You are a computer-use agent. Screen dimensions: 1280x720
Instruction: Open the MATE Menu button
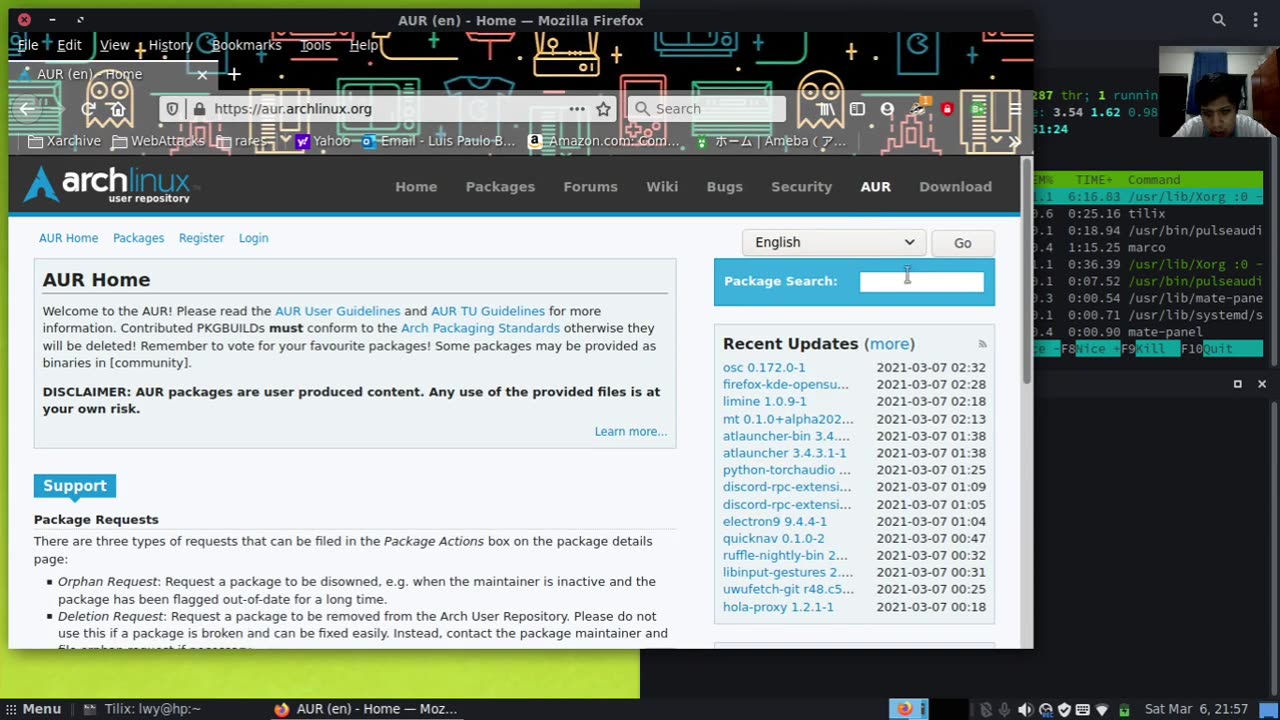pyautogui.click(x=33, y=709)
